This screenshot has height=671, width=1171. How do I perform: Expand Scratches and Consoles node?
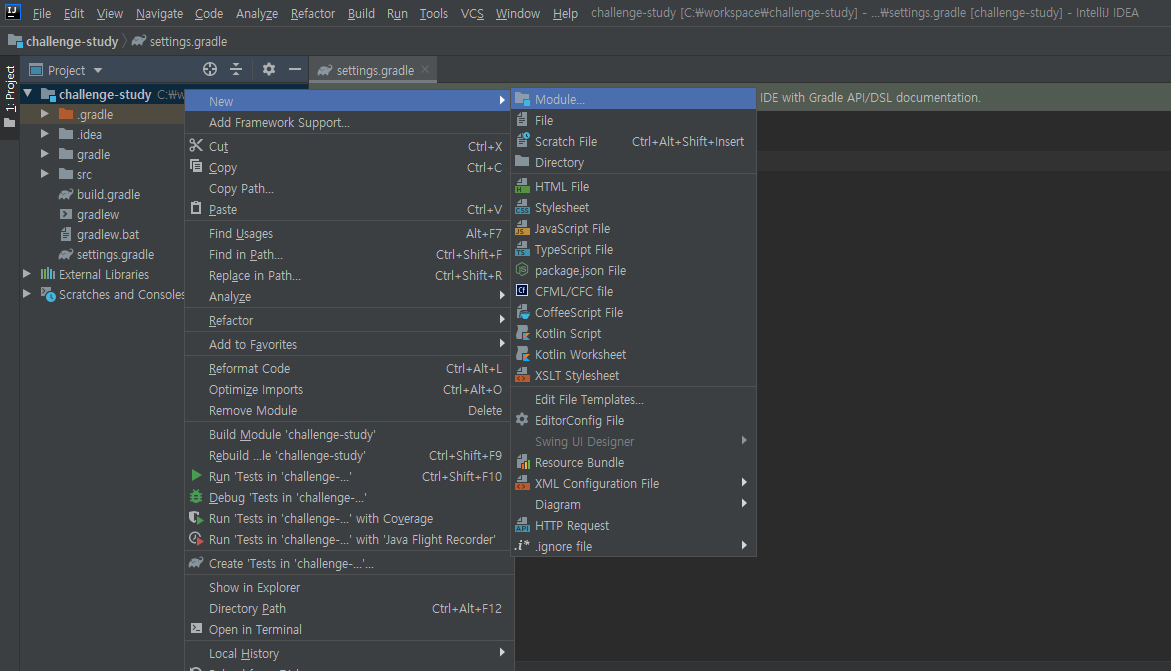pos(27,294)
